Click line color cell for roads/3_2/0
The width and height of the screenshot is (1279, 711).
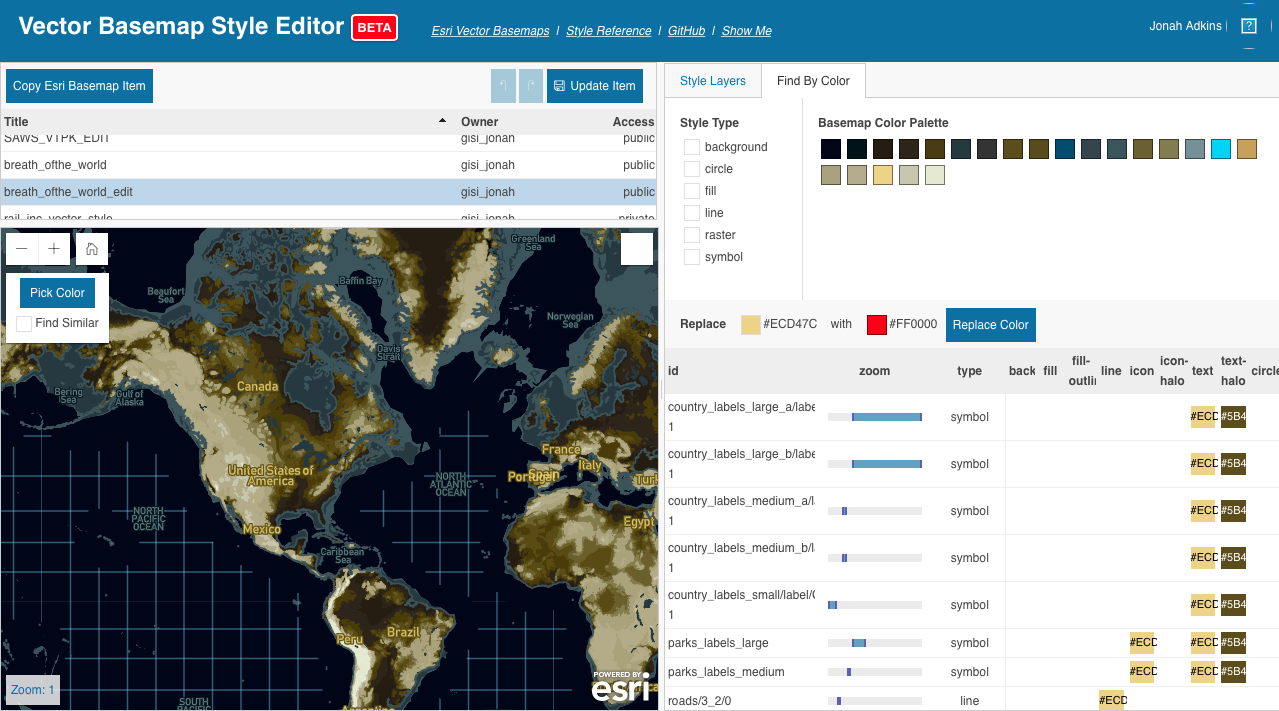(x=1112, y=701)
